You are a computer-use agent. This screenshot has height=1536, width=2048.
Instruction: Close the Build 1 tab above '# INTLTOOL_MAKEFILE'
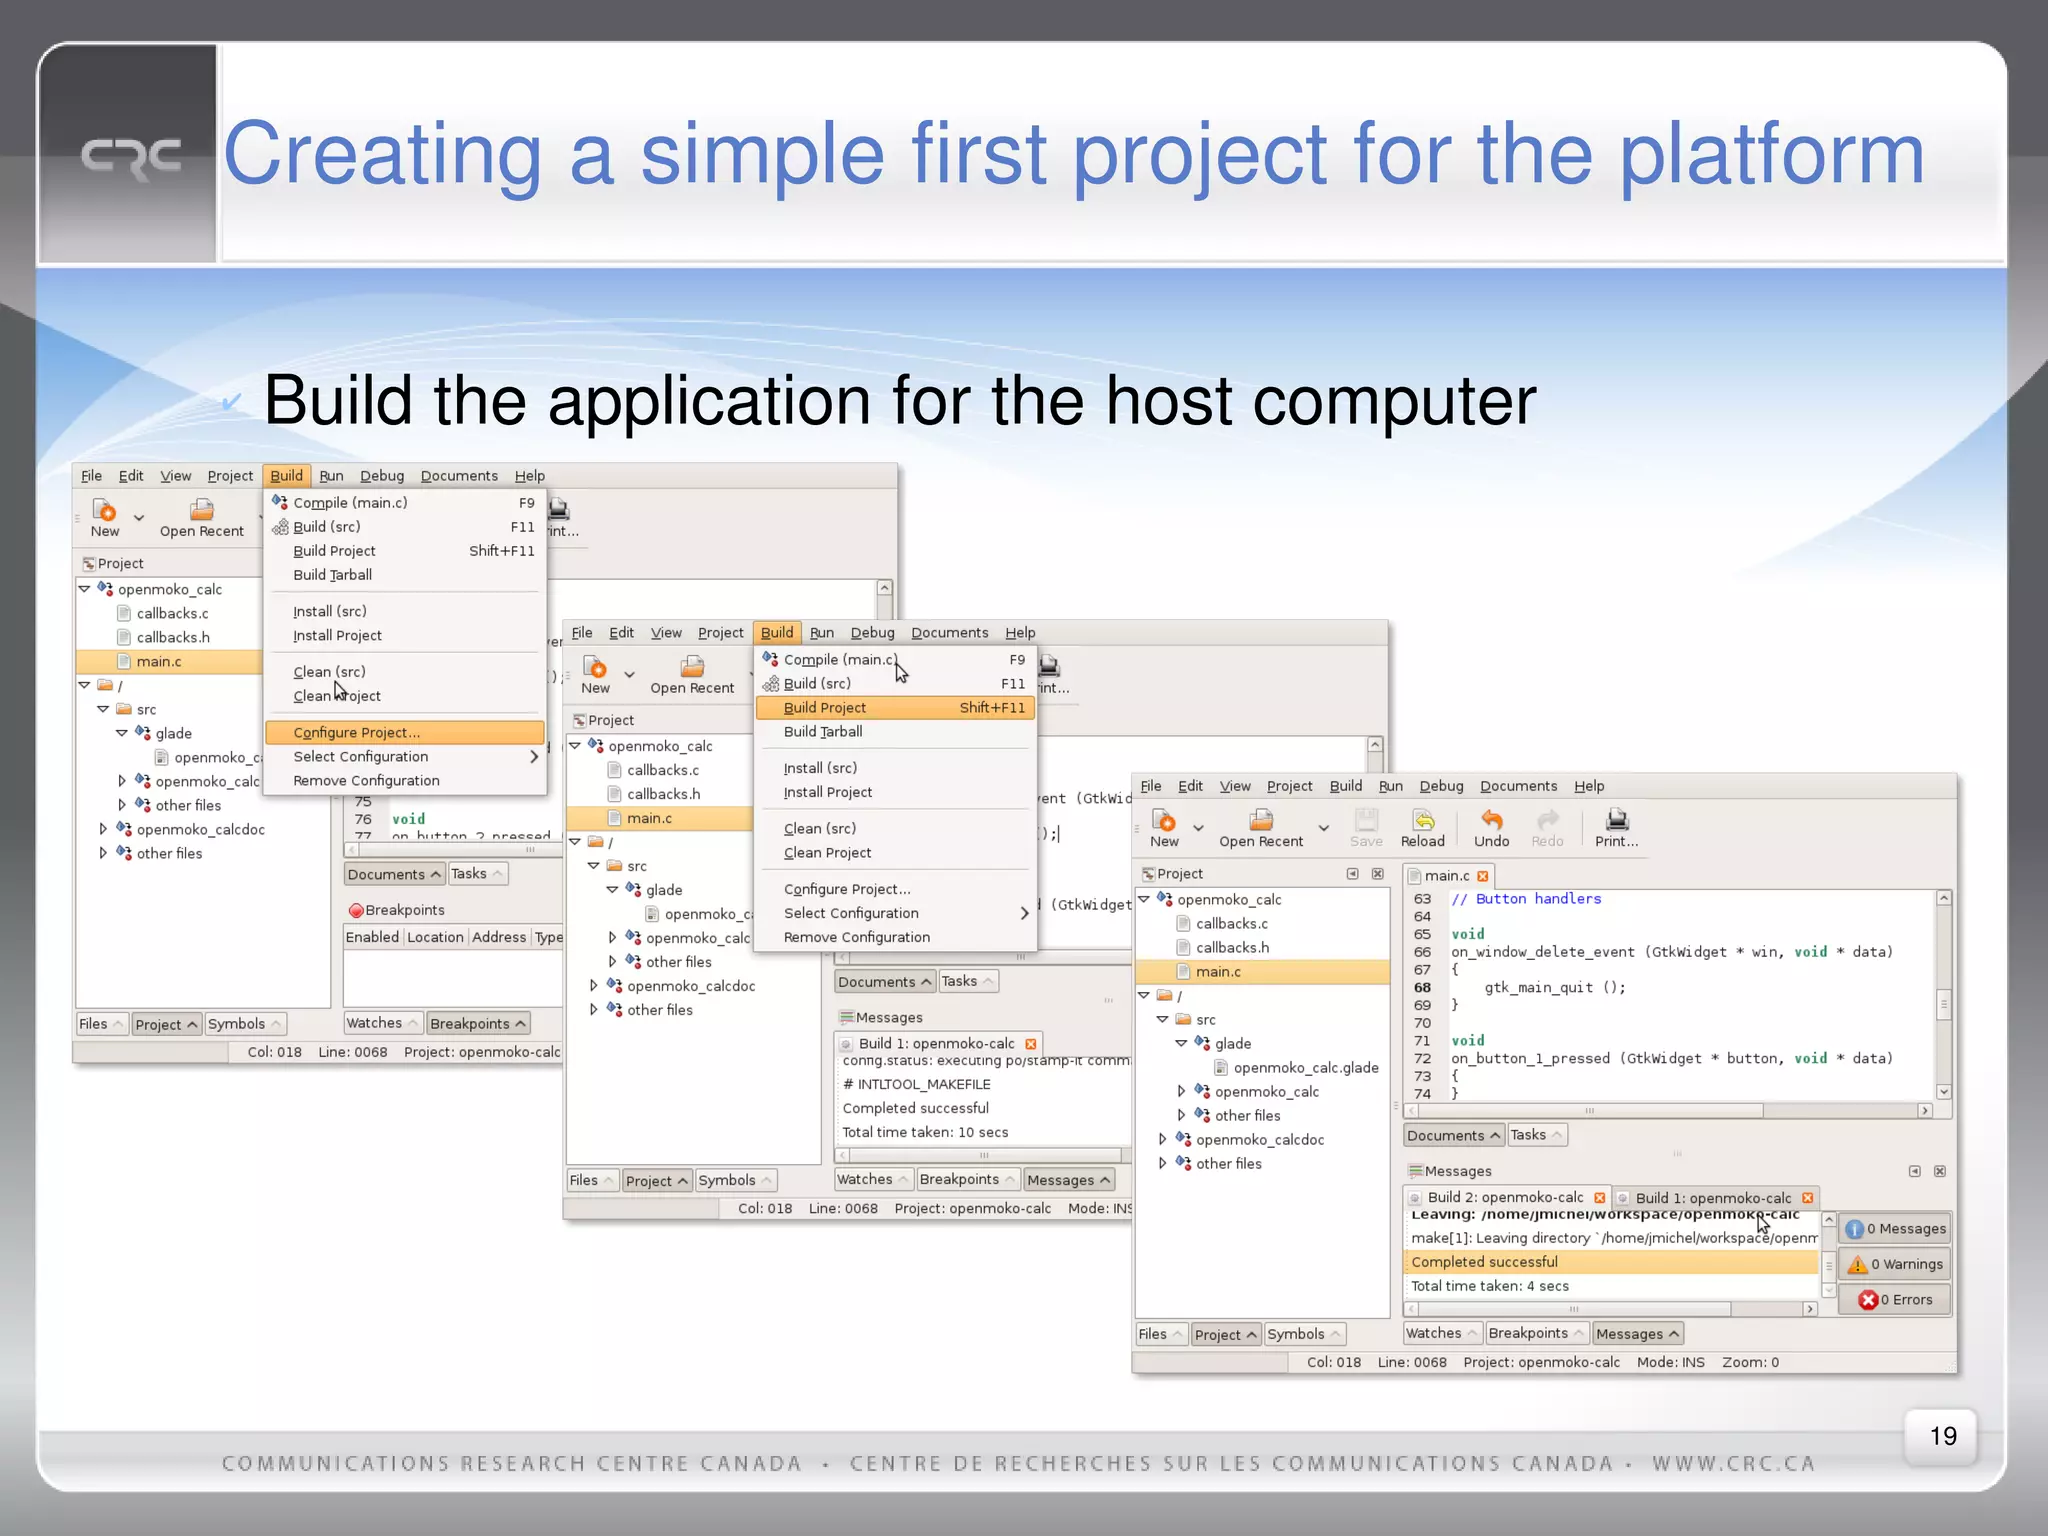tap(1030, 1044)
